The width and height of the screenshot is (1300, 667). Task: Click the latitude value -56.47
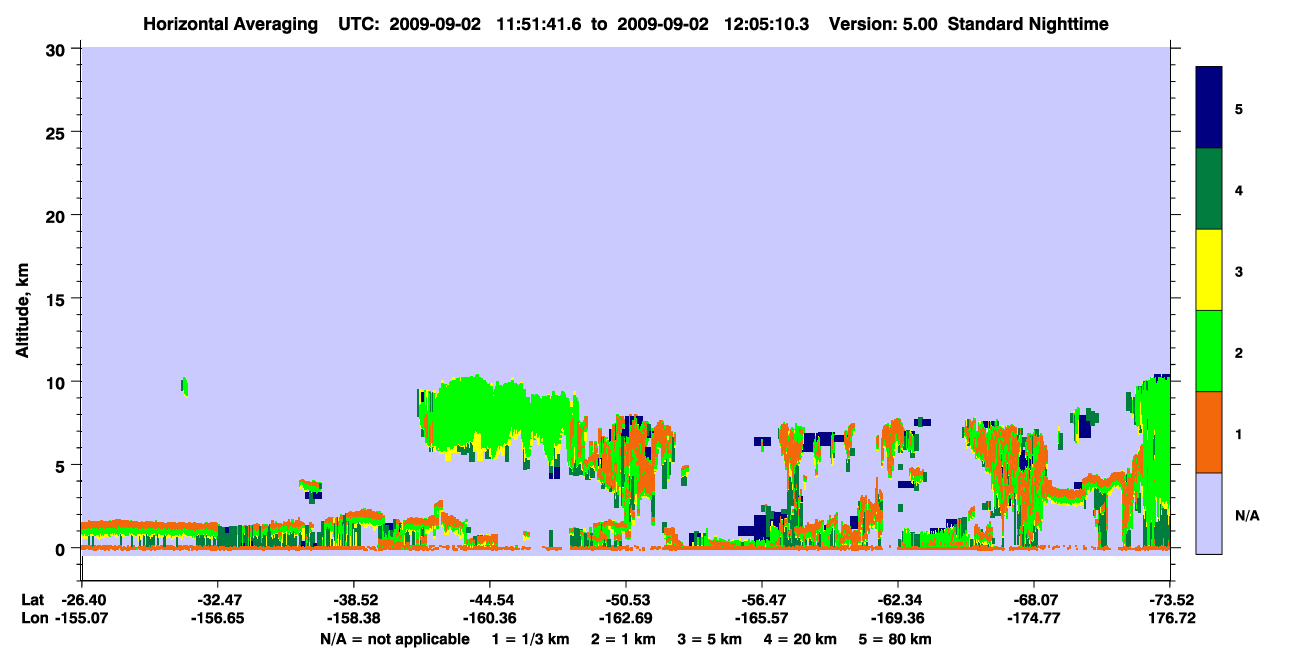(x=761, y=600)
